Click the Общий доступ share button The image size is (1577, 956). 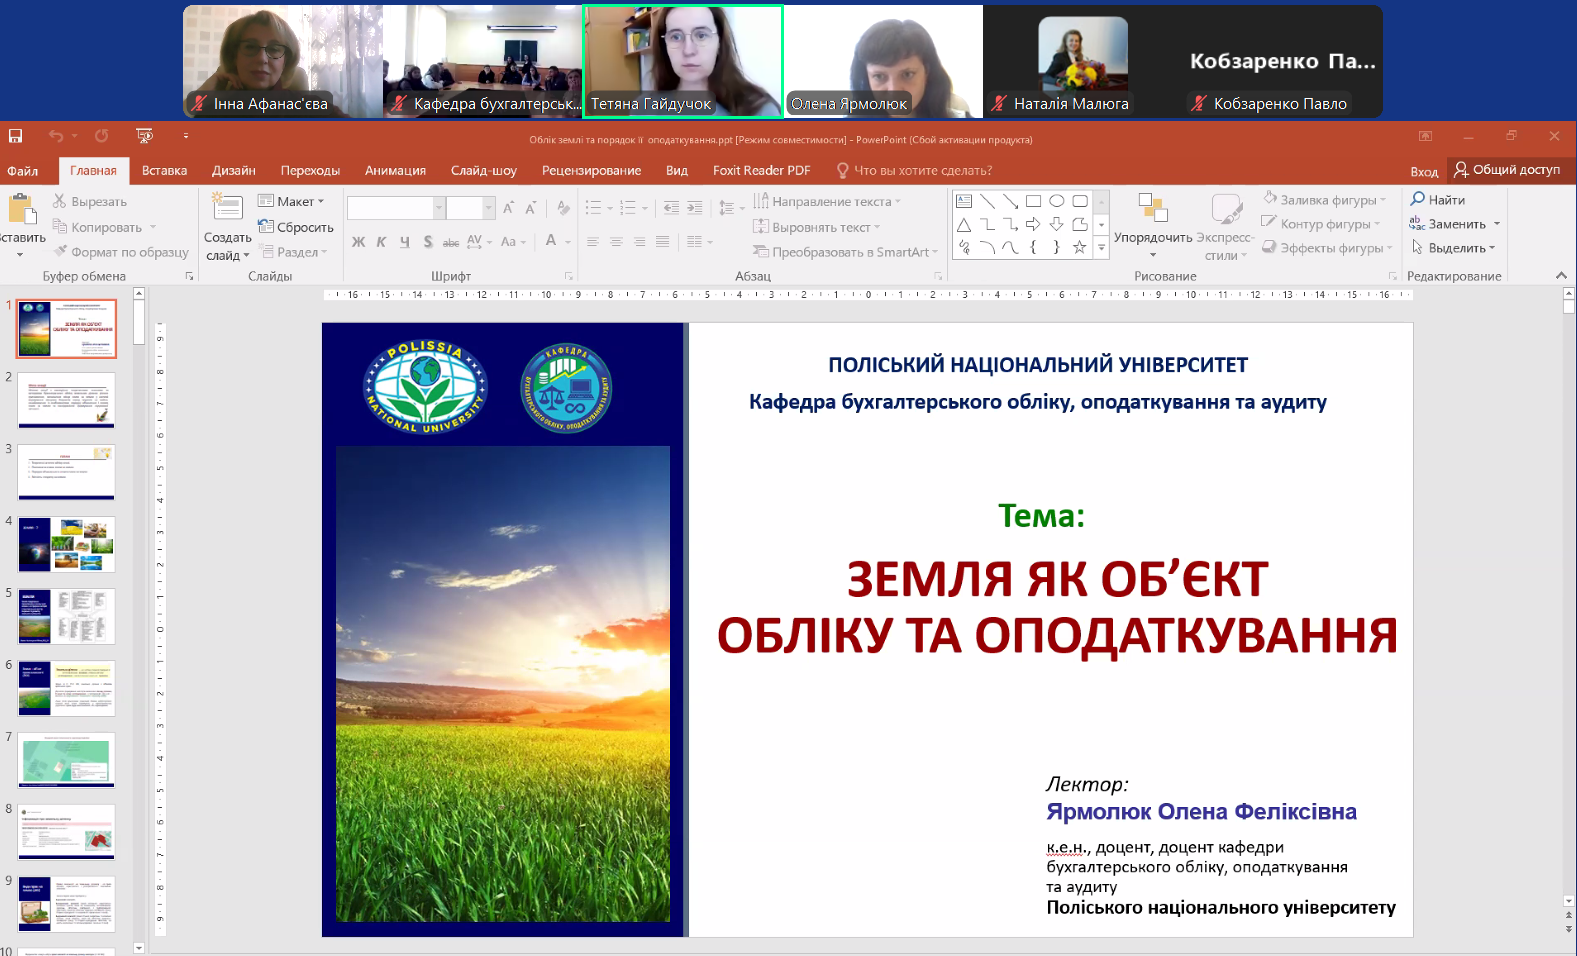pos(1507,170)
